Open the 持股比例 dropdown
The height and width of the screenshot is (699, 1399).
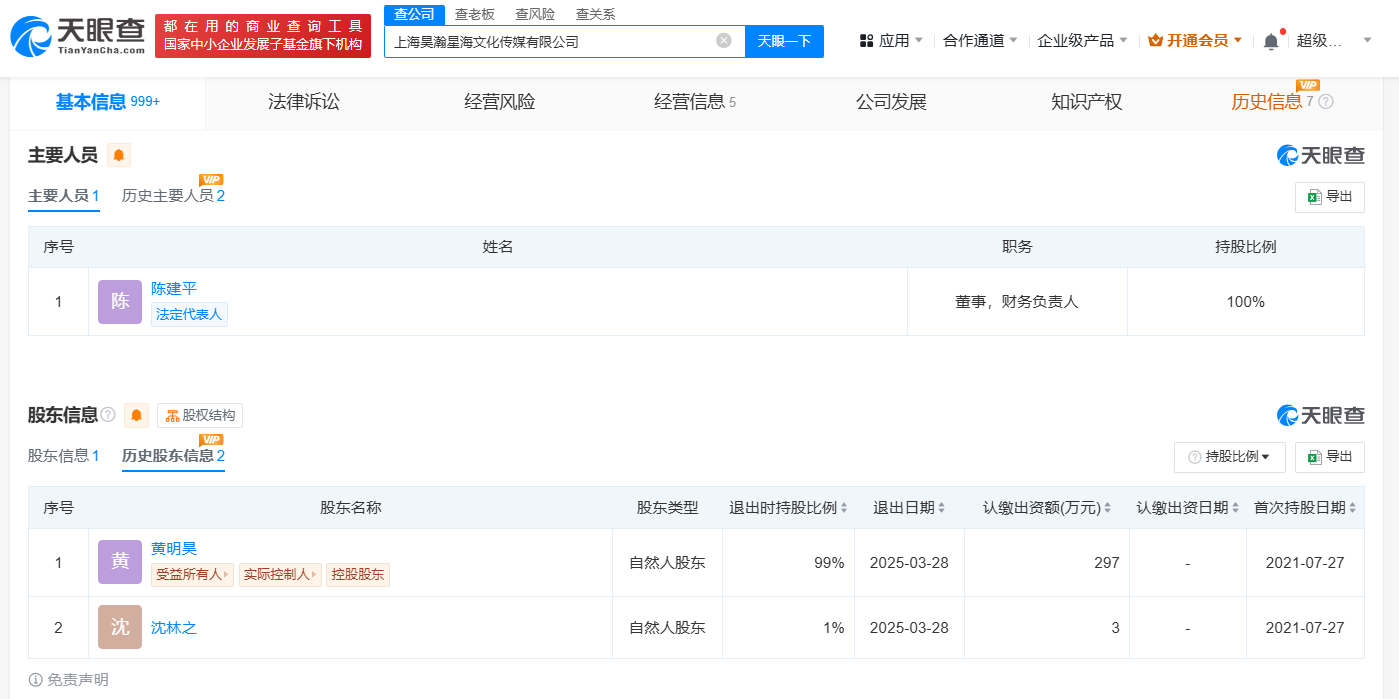click(x=1229, y=457)
